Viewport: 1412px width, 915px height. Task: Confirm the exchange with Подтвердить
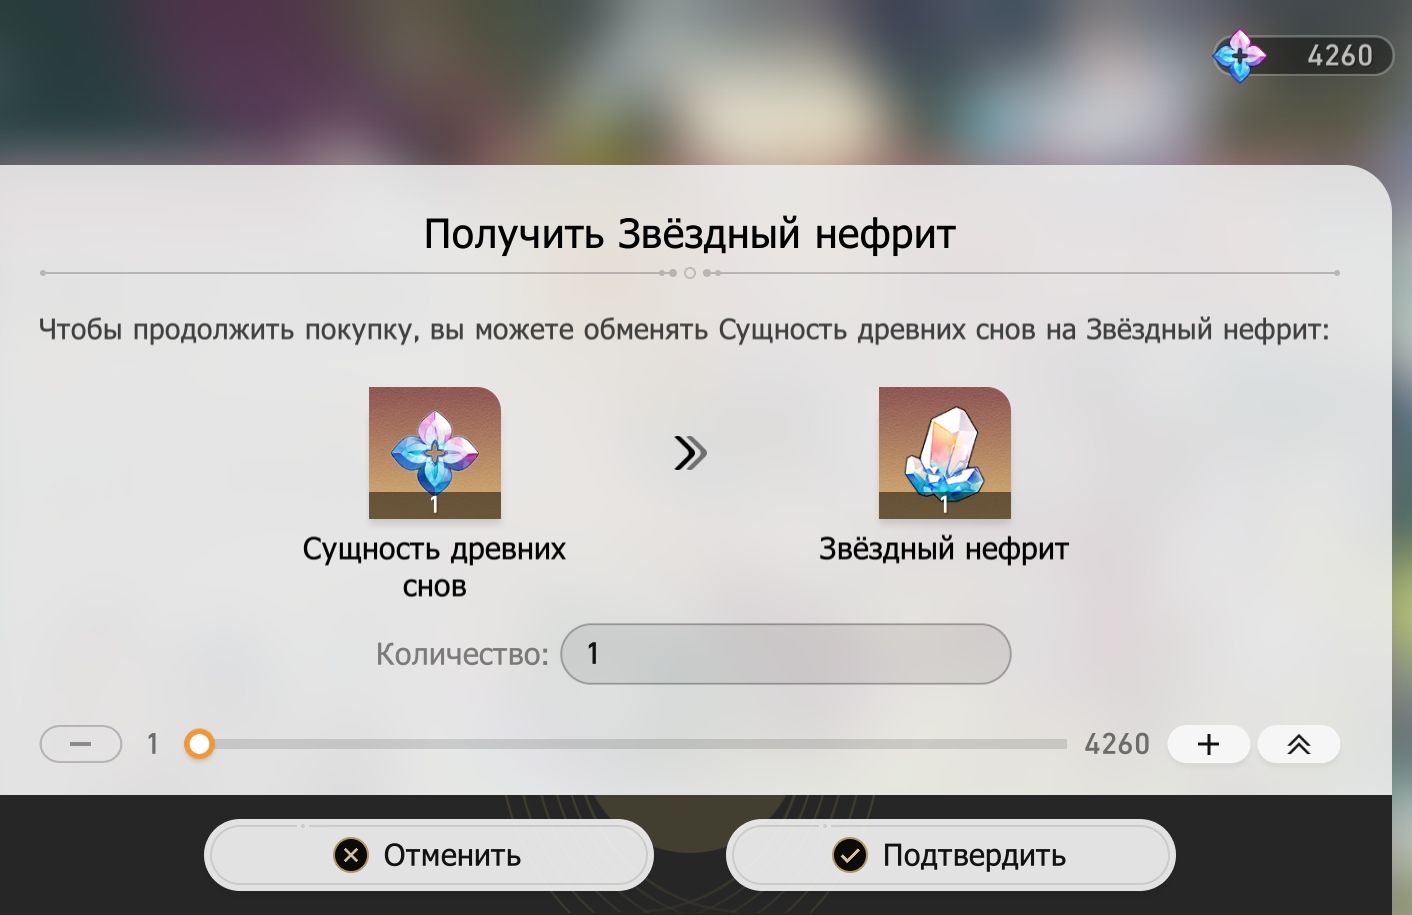[x=951, y=855]
